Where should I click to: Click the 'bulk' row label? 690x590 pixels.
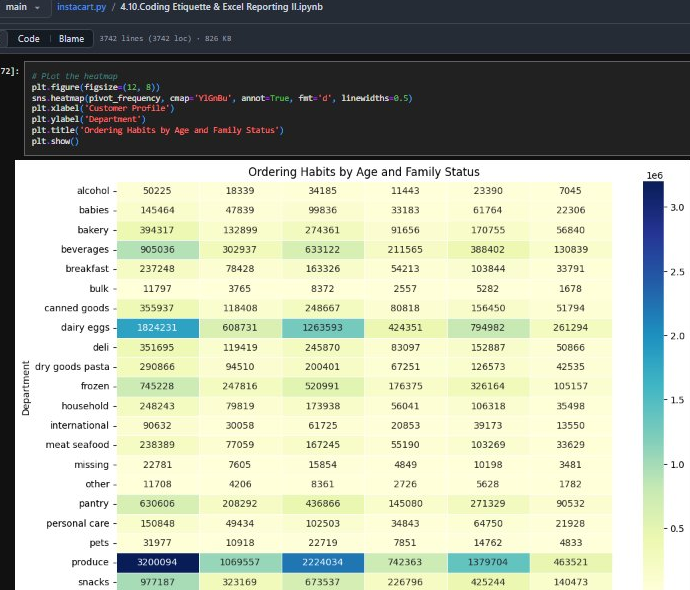point(99,289)
